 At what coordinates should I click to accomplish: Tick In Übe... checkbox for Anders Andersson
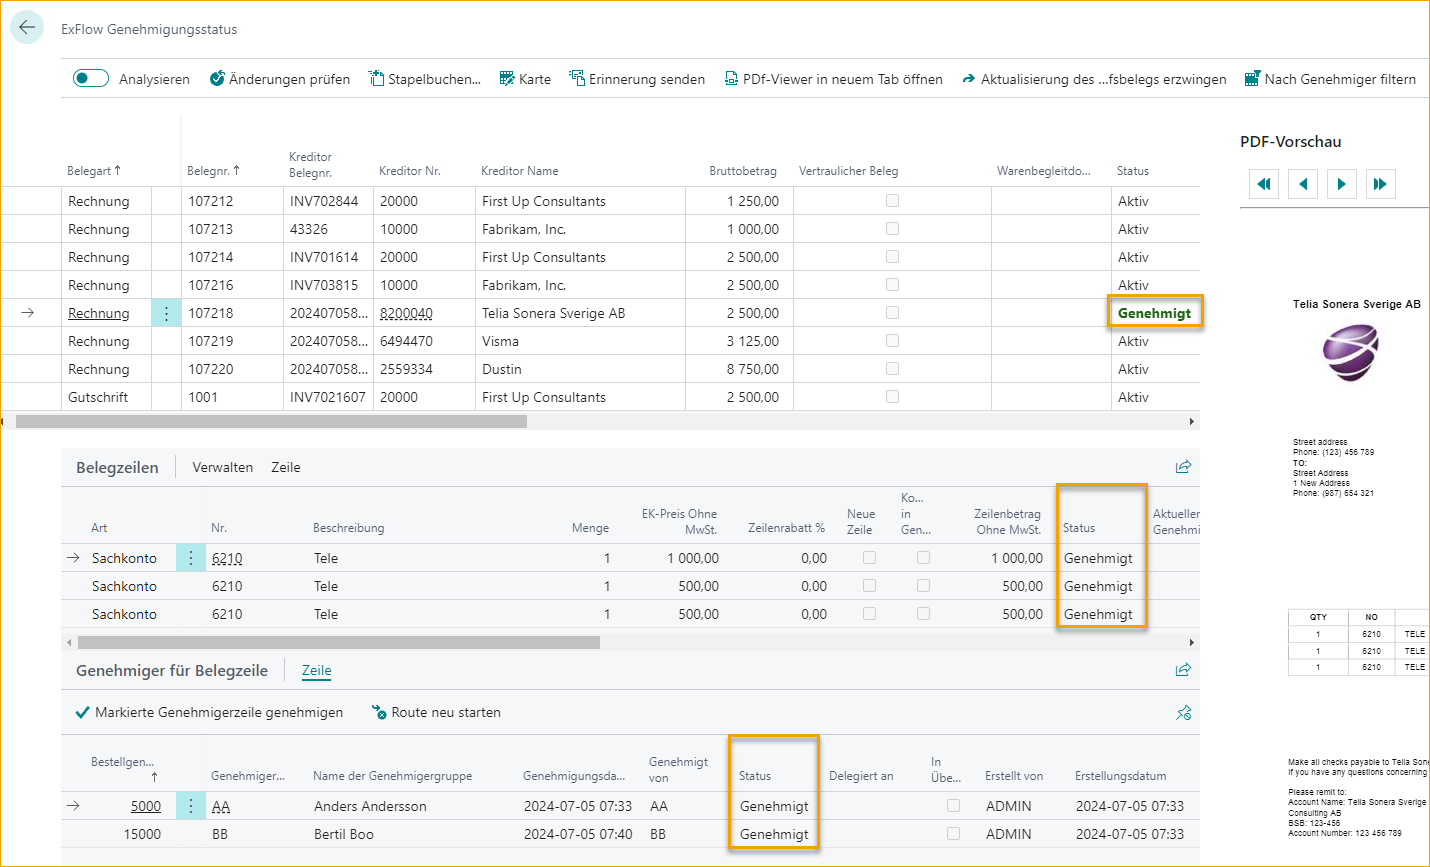click(953, 806)
